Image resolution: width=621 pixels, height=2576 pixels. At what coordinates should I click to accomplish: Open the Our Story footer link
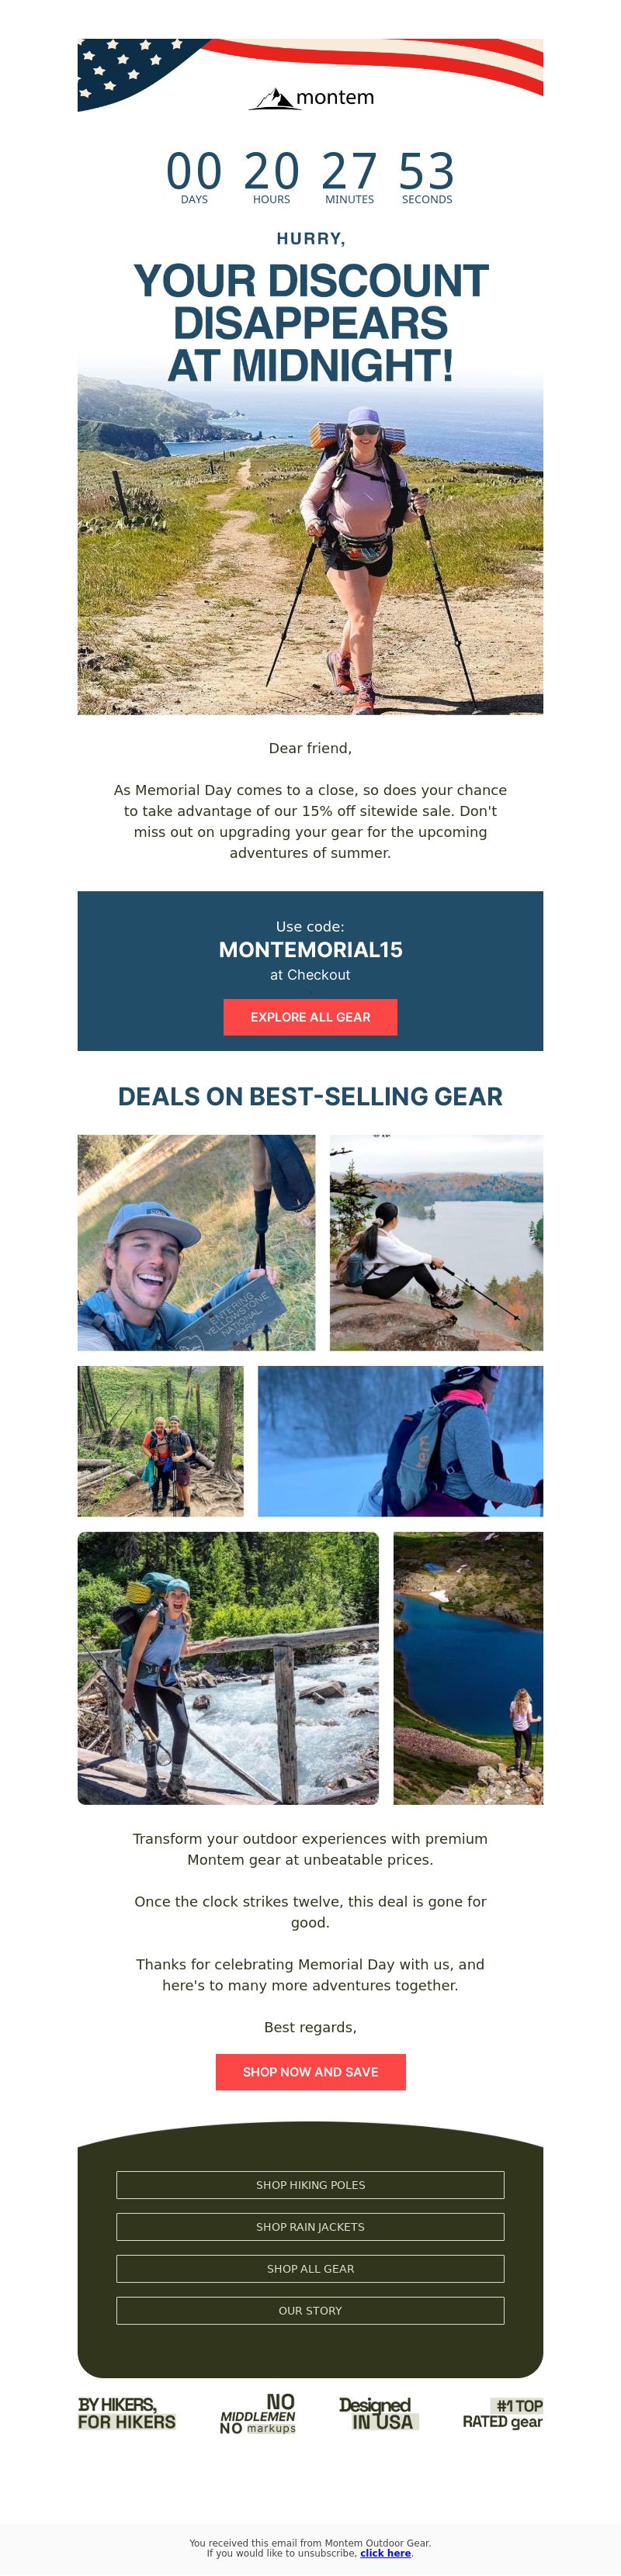pyautogui.click(x=310, y=2310)
